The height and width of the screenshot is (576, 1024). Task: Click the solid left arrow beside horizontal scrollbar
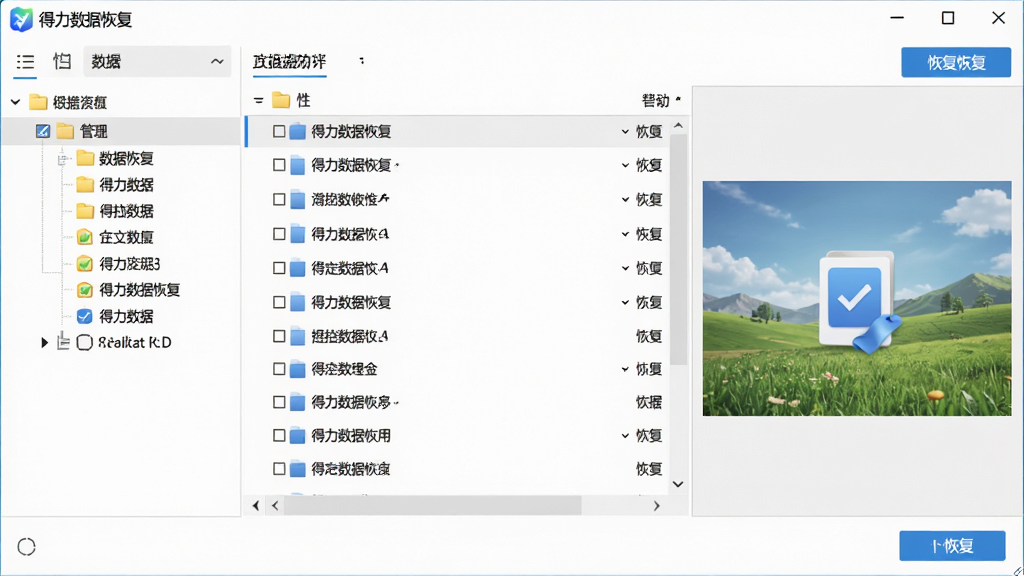256,505
